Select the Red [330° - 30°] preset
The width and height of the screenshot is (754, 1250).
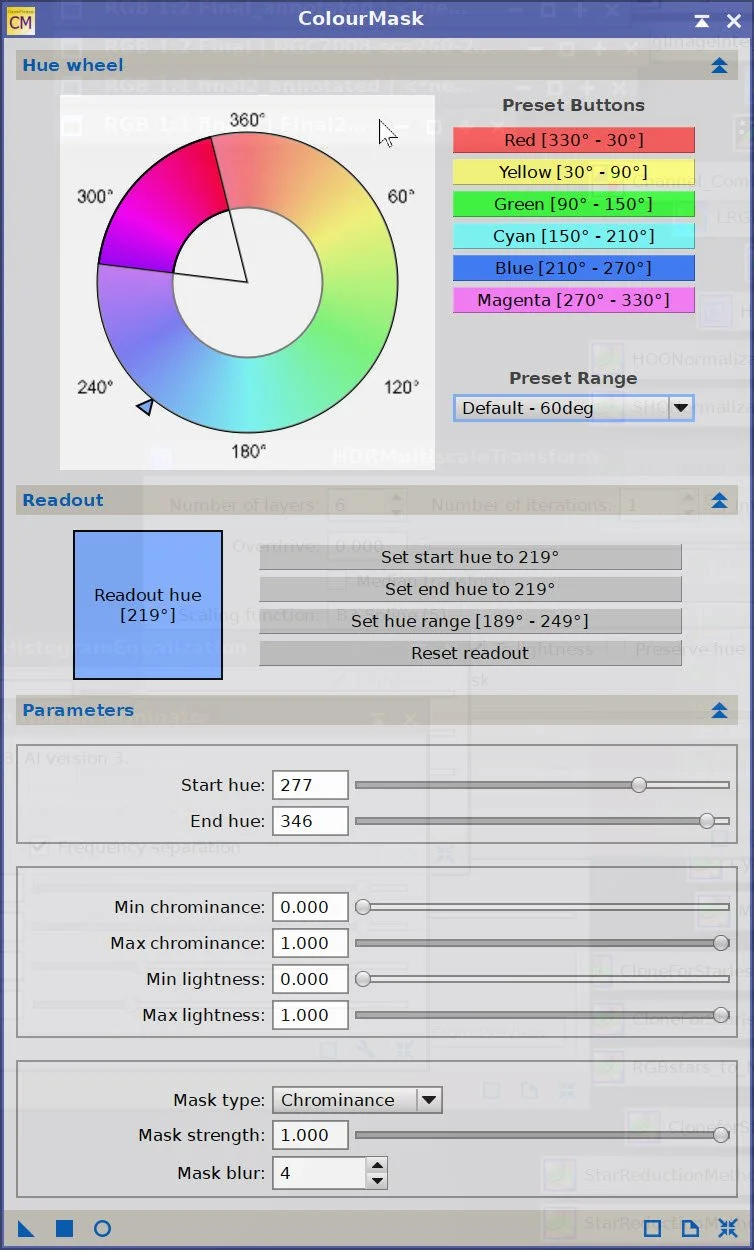click(x=574, y=140)
